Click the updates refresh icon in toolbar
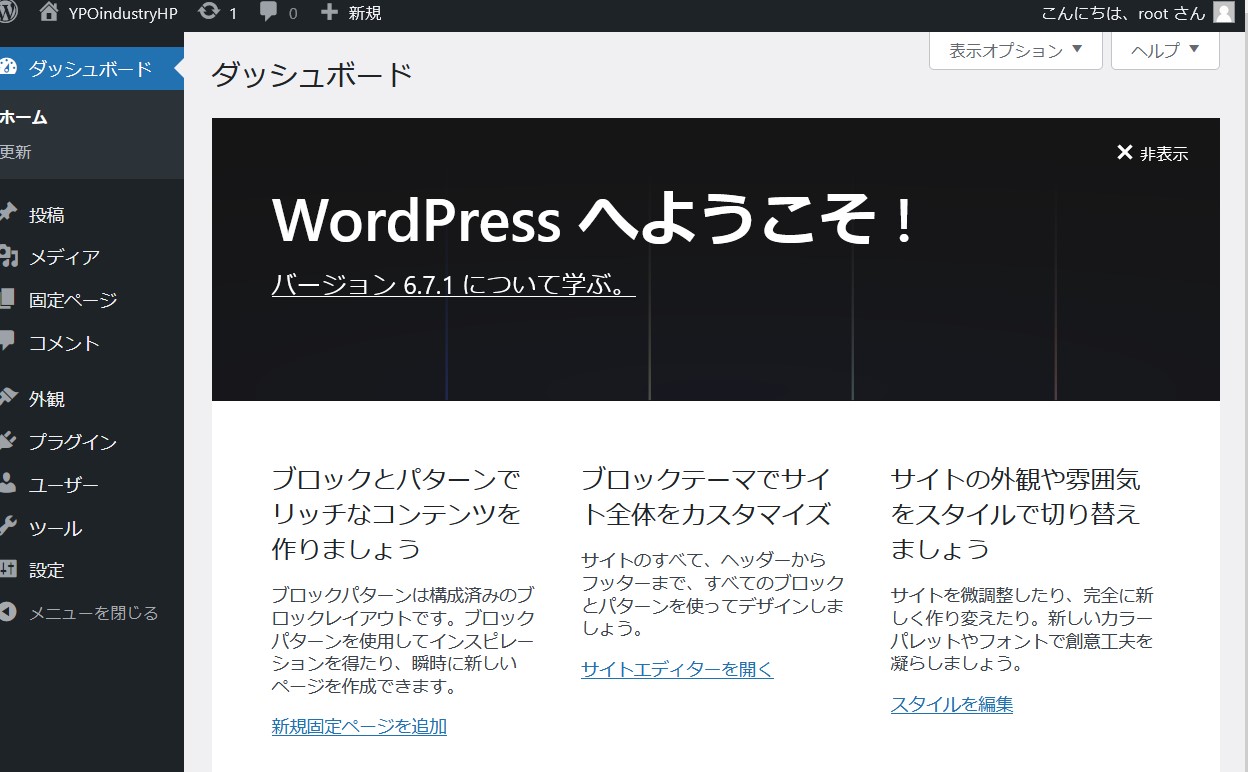1248x772 pixels. [208, 13]
